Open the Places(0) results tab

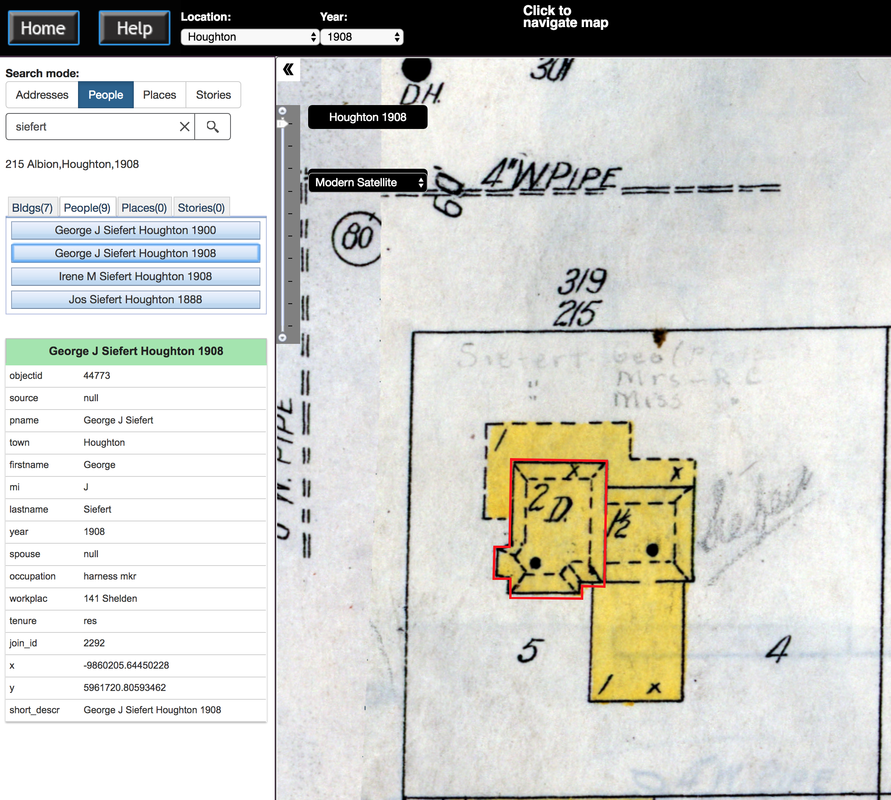pos(144,208)
